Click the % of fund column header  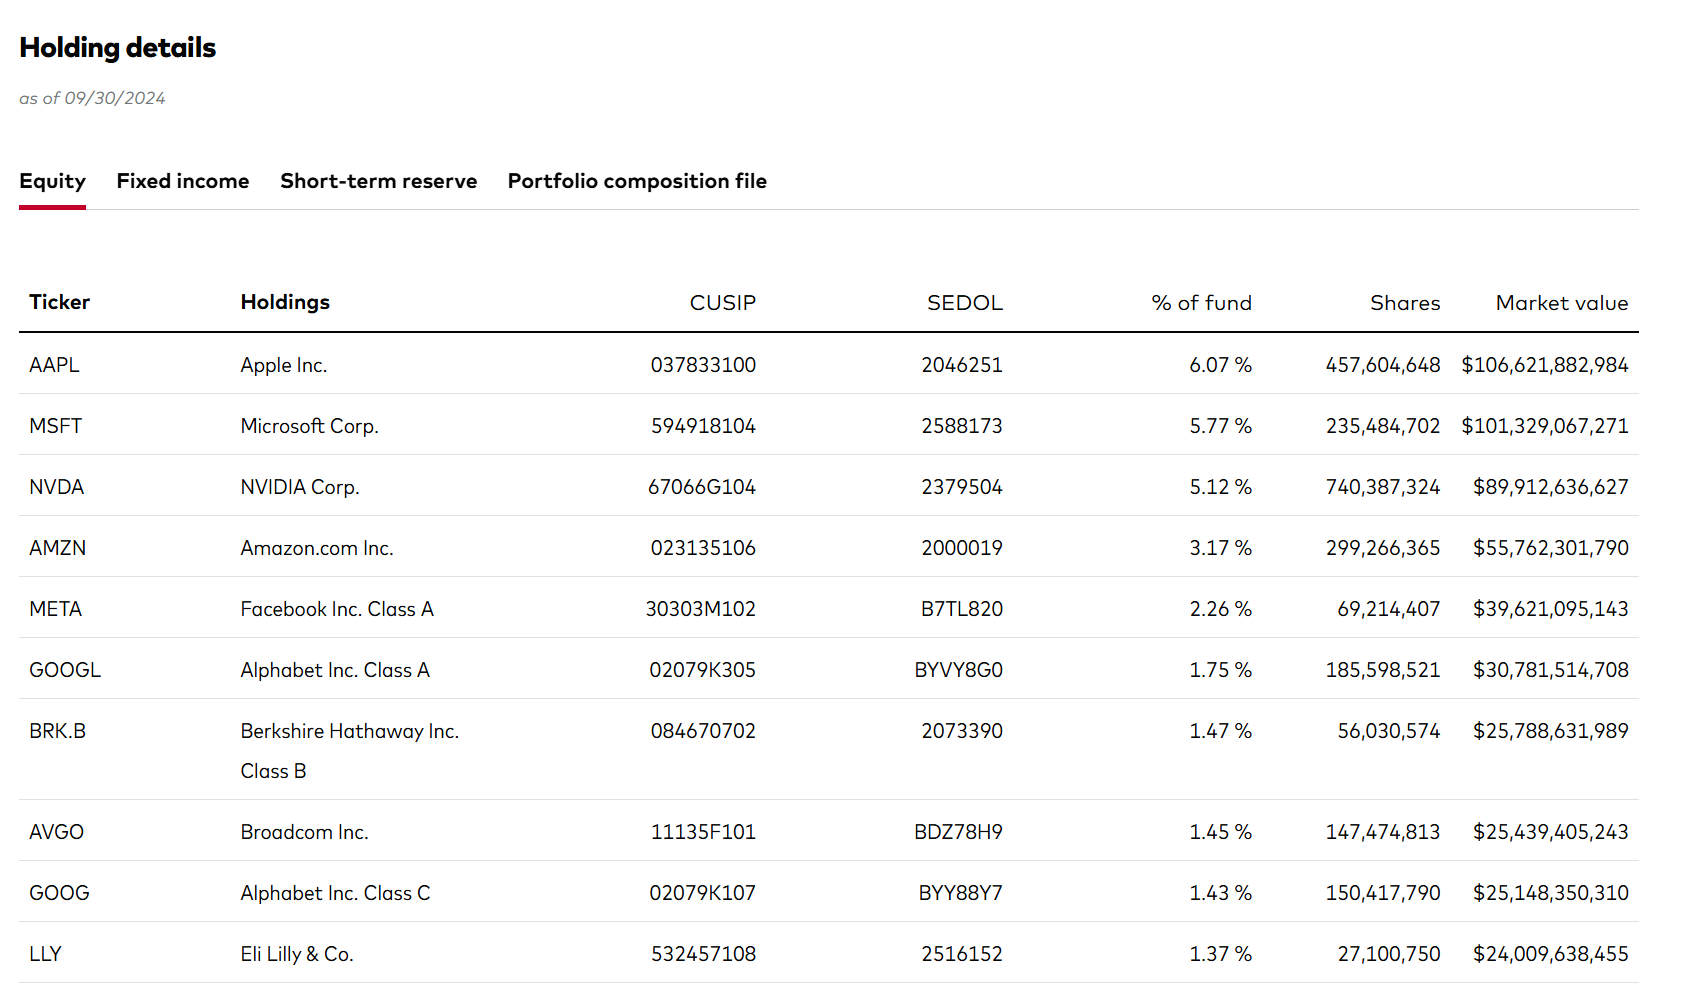1201,303
